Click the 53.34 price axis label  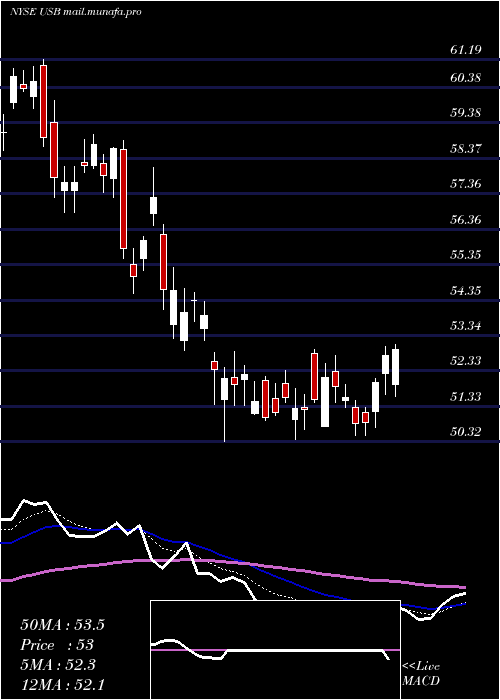[466, 325]
